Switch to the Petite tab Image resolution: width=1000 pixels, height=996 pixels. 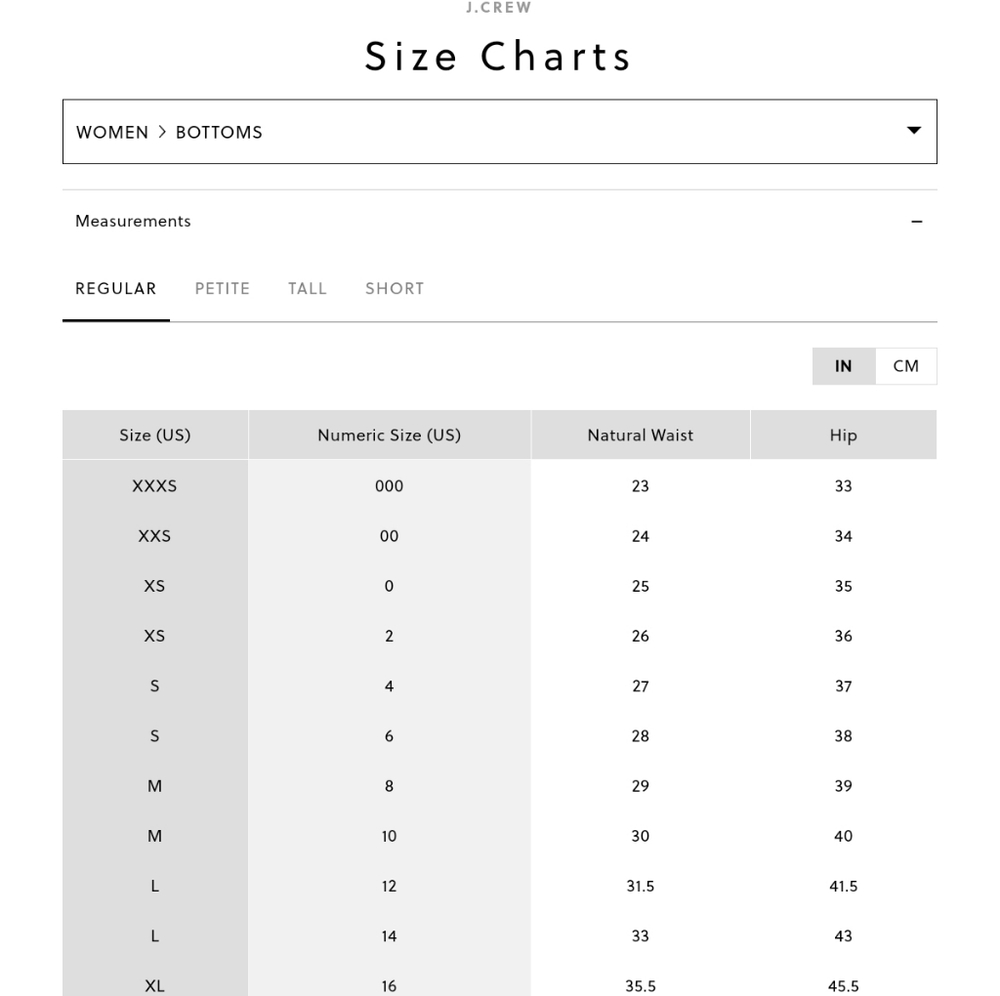(222, 289)
